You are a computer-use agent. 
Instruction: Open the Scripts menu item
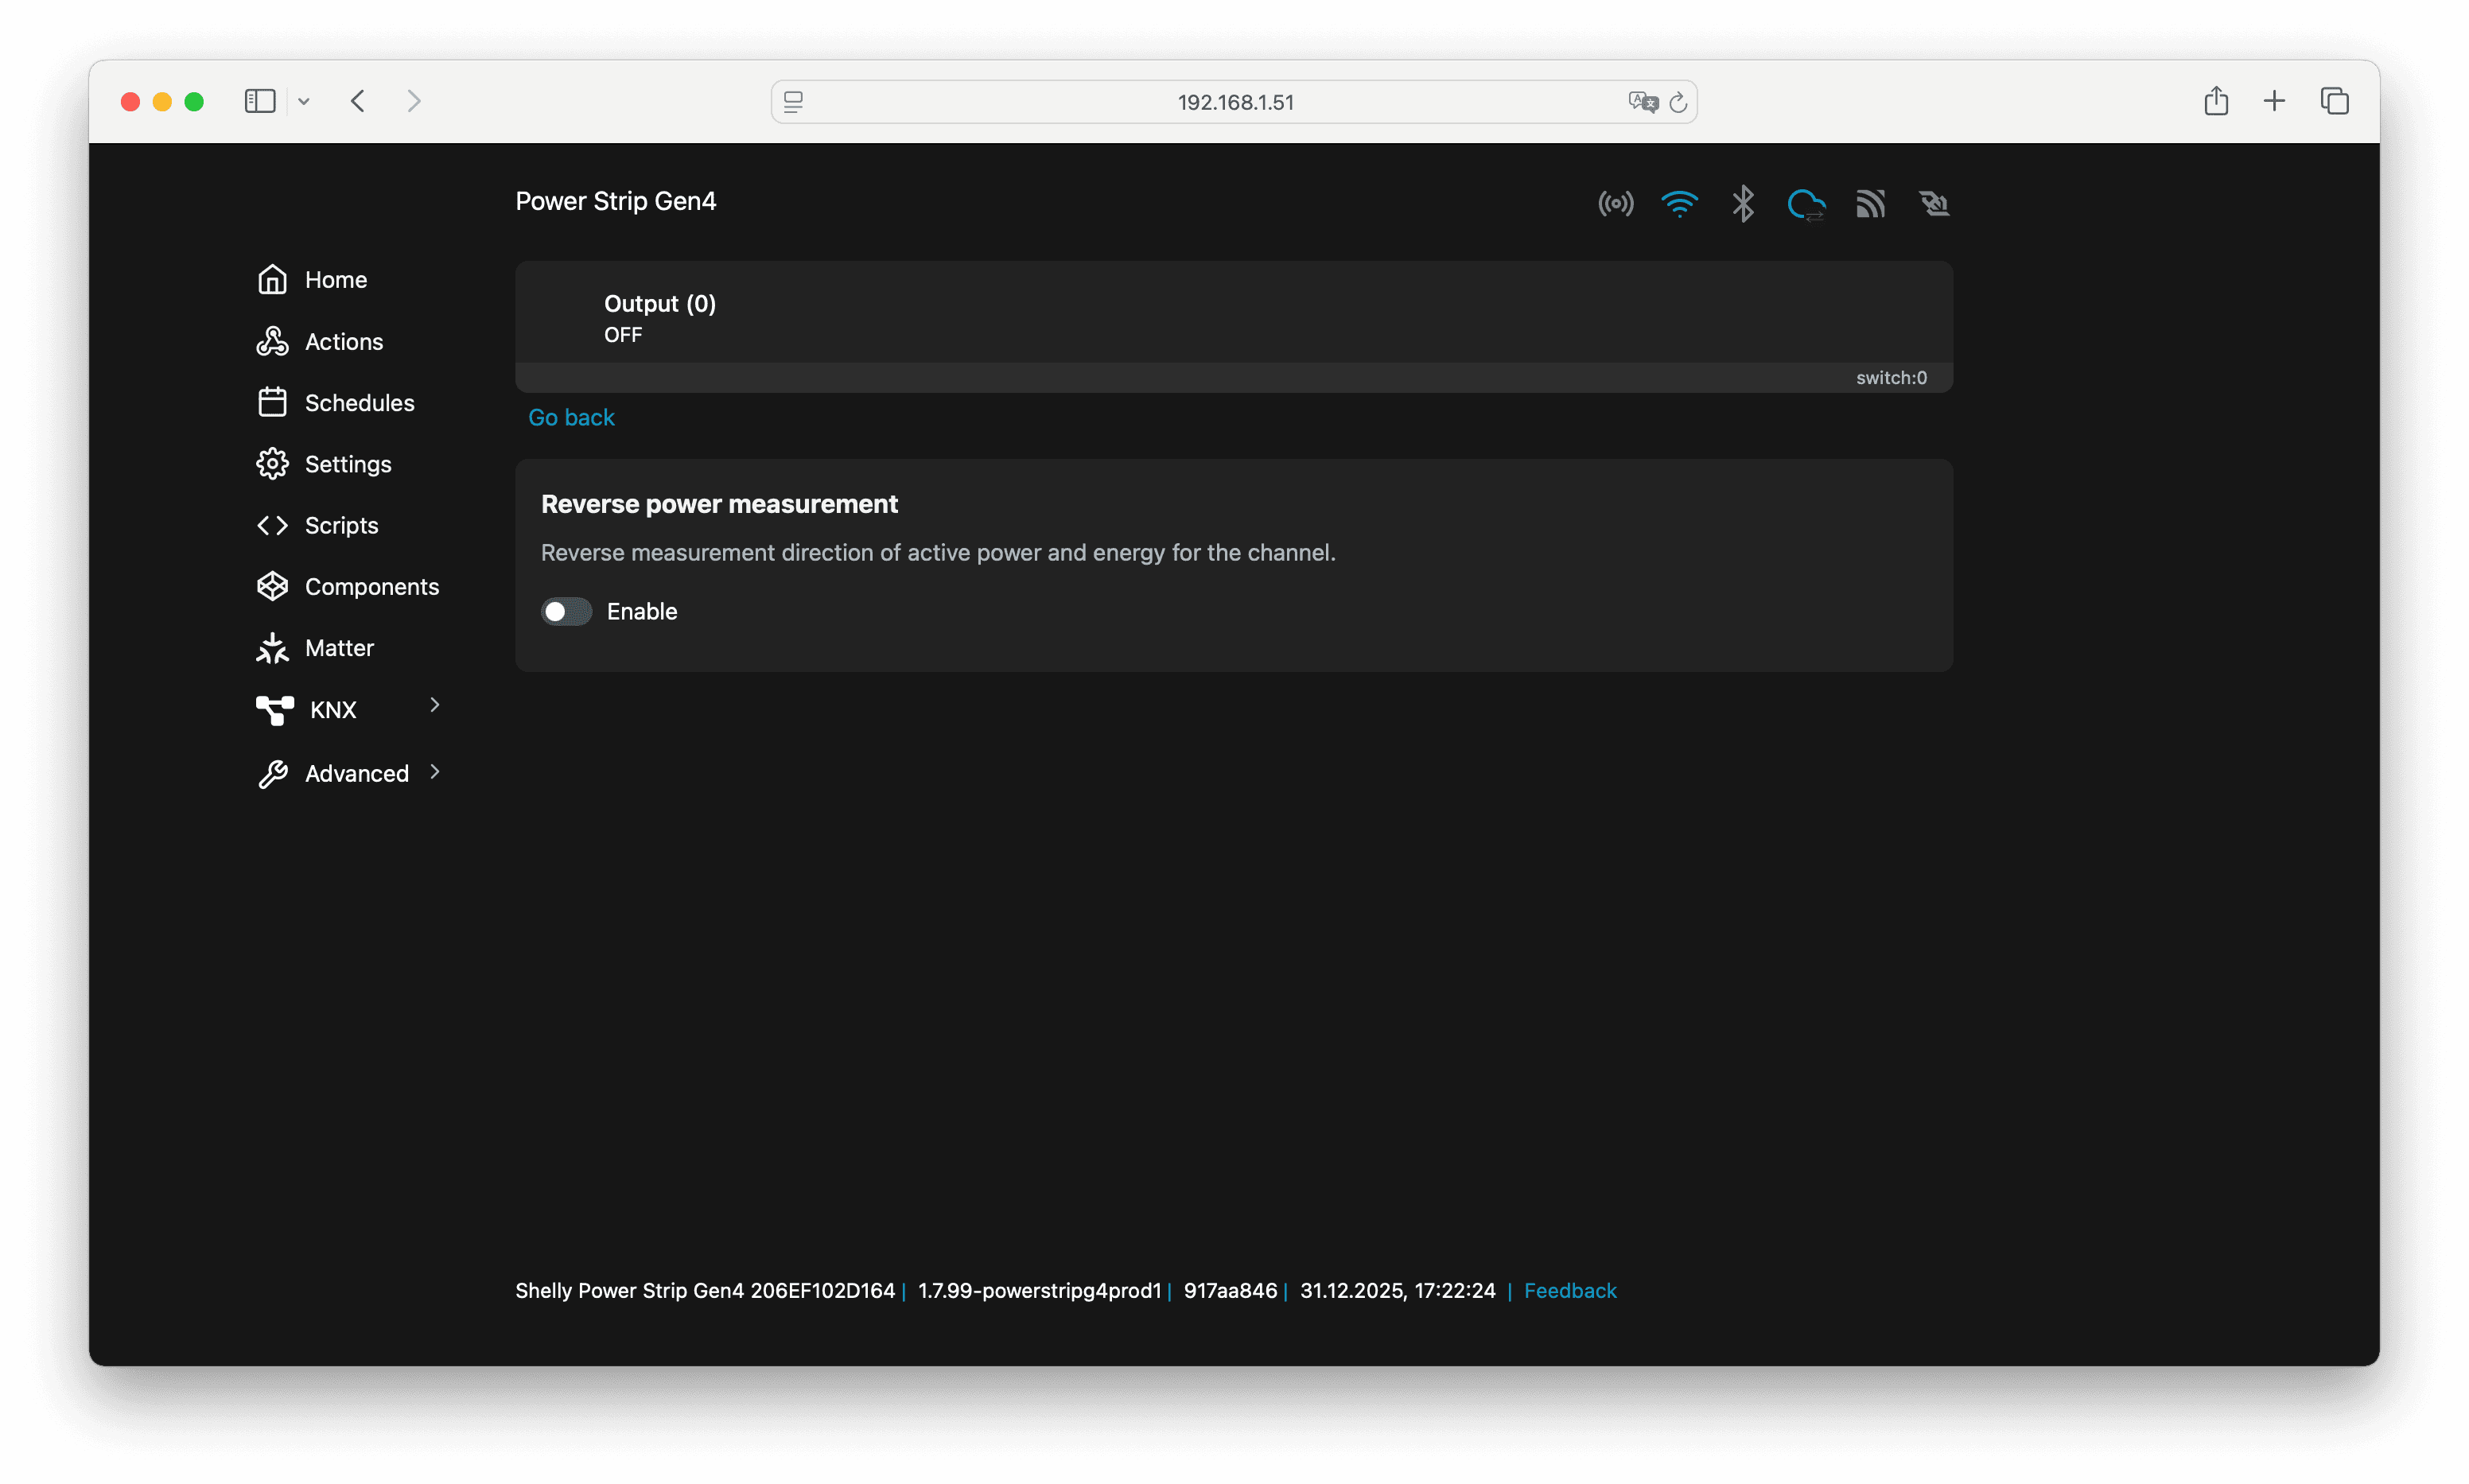(x=340, y=525)
